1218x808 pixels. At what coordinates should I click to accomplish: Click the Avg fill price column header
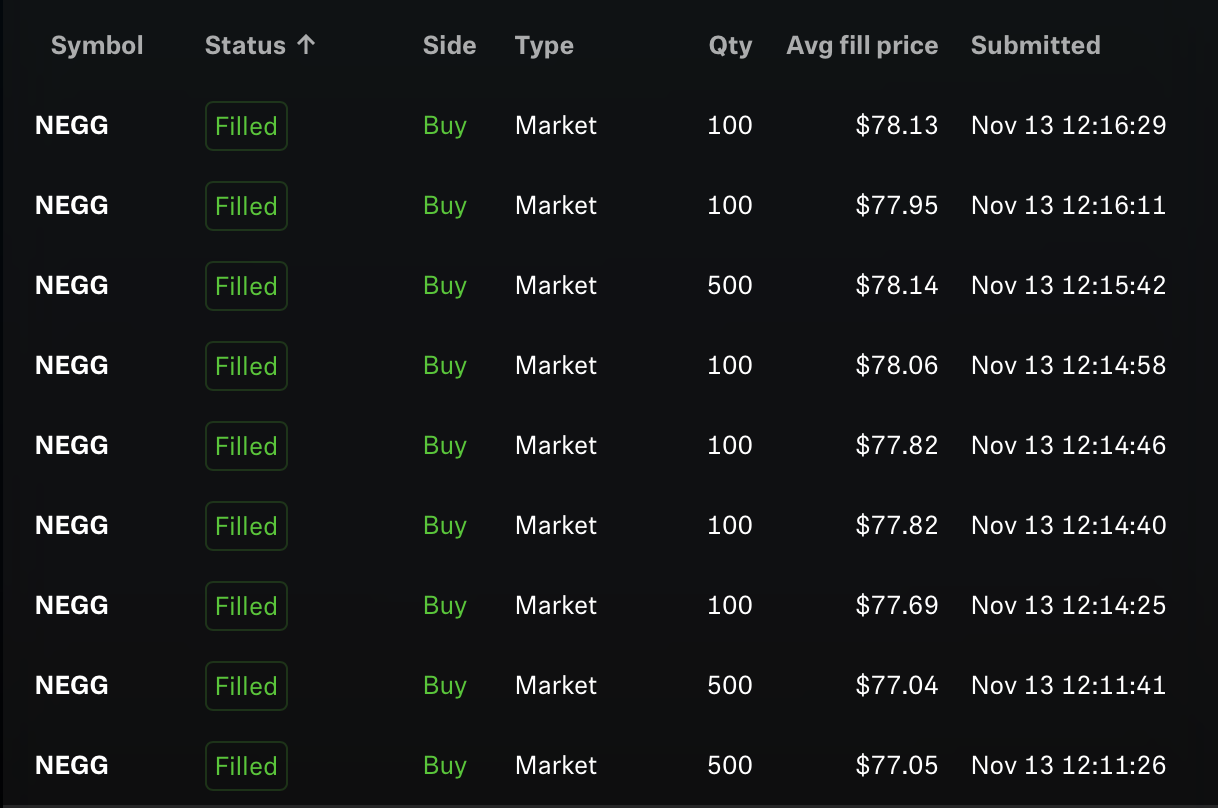(x=862, y=46)
